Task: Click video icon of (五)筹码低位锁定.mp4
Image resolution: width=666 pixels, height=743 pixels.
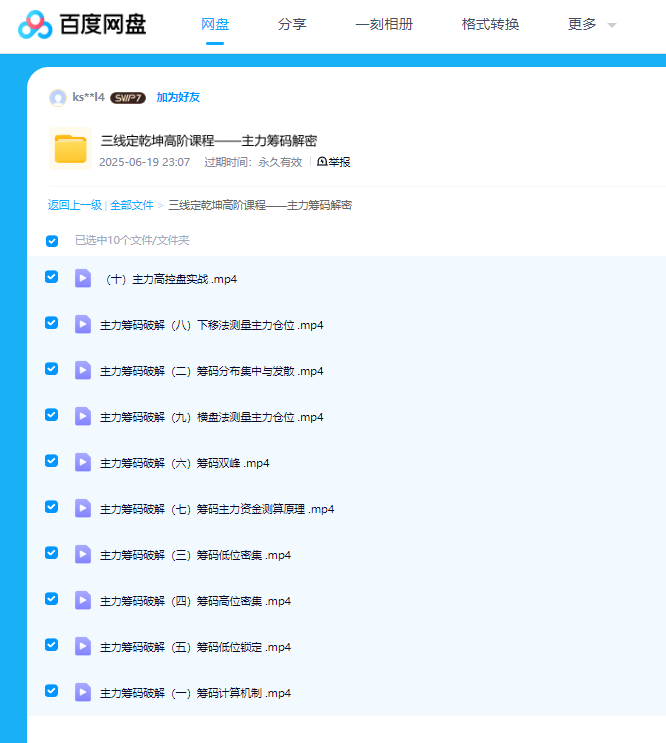Action: coord(83,646)
